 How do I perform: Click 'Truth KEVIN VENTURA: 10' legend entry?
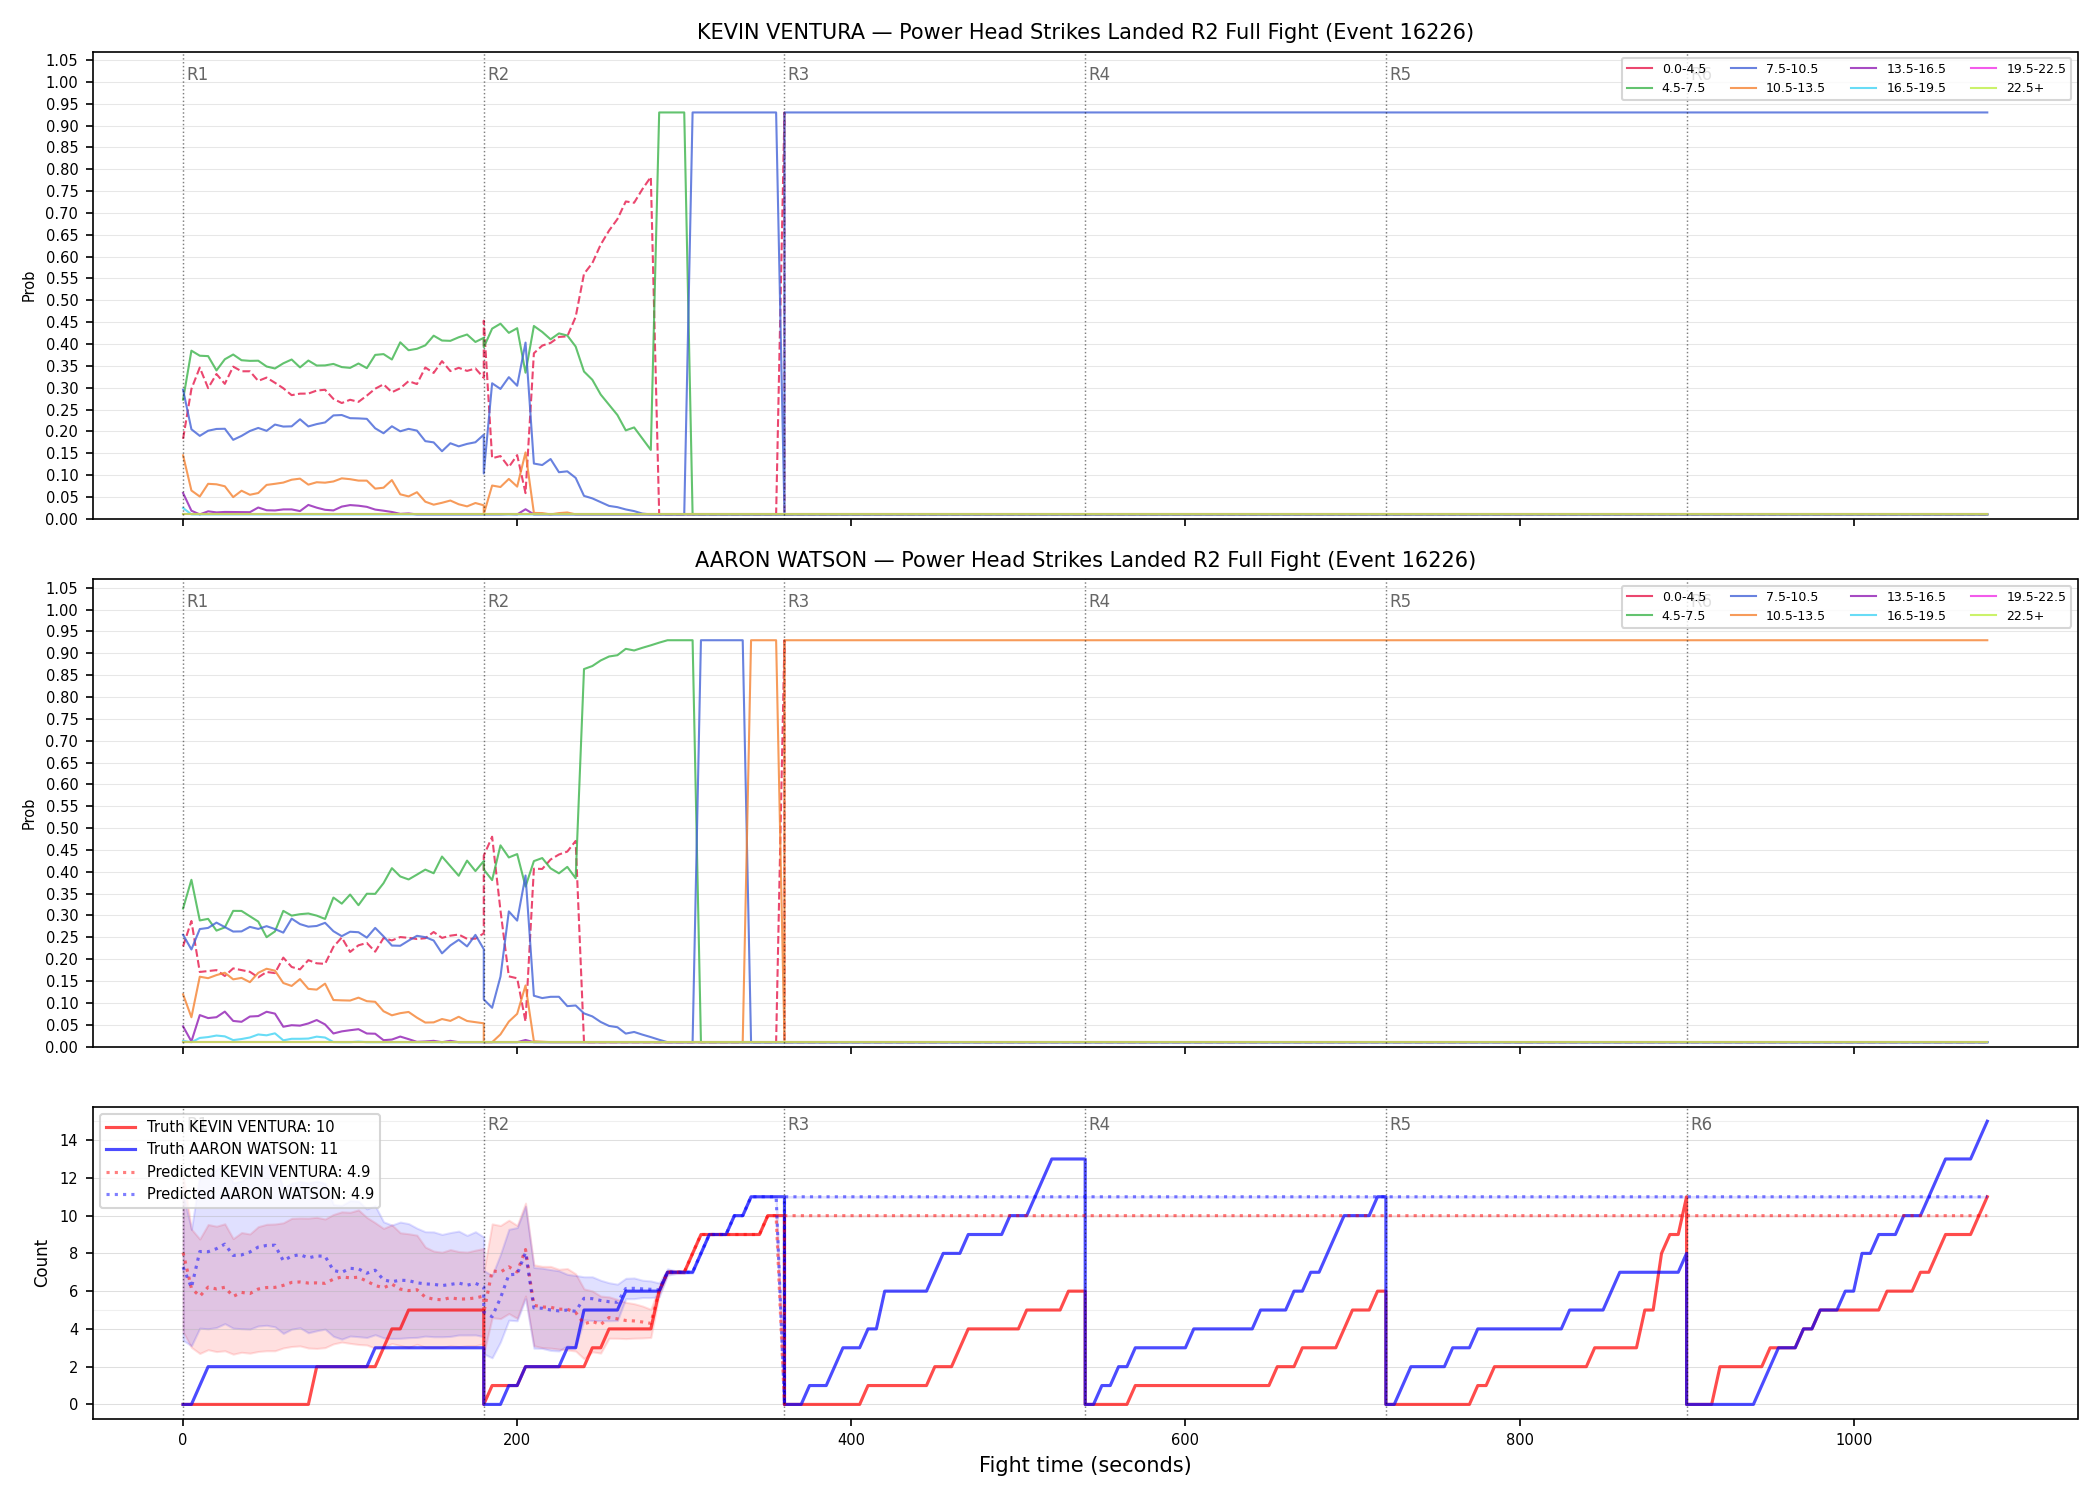click(x=220, y=1127)
